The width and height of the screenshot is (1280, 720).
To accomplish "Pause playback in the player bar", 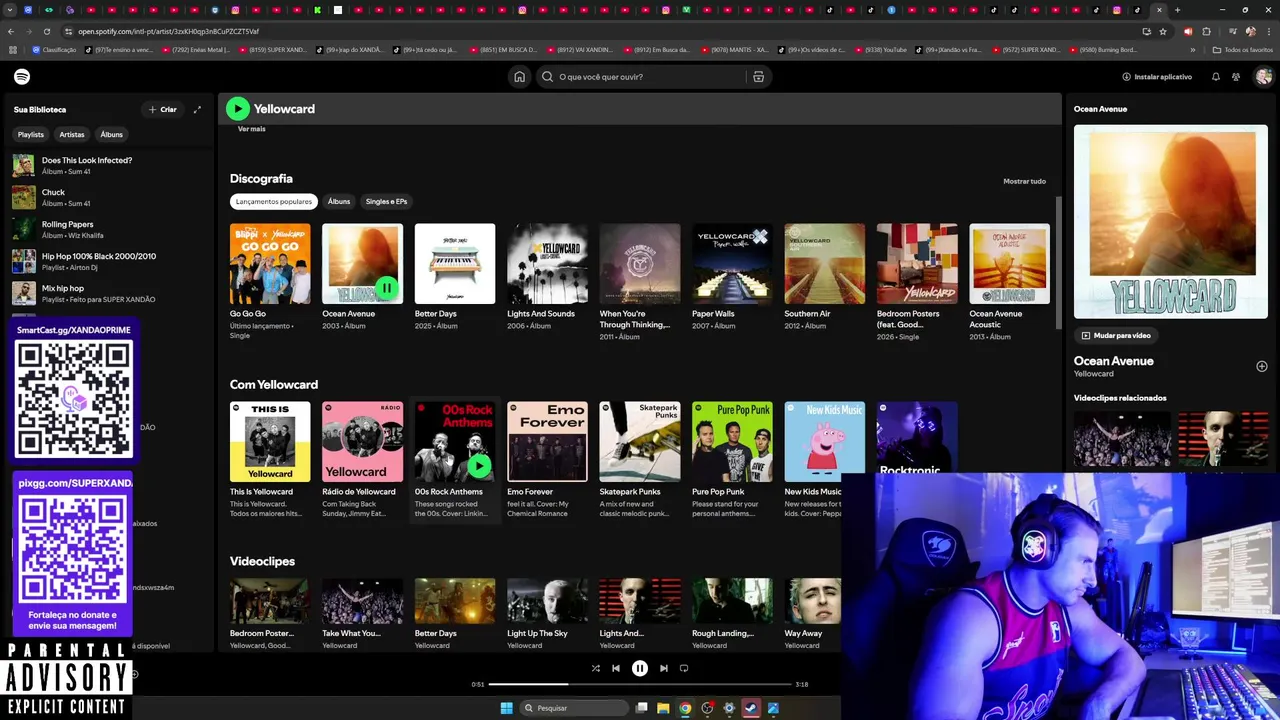I will coord(640,668).
